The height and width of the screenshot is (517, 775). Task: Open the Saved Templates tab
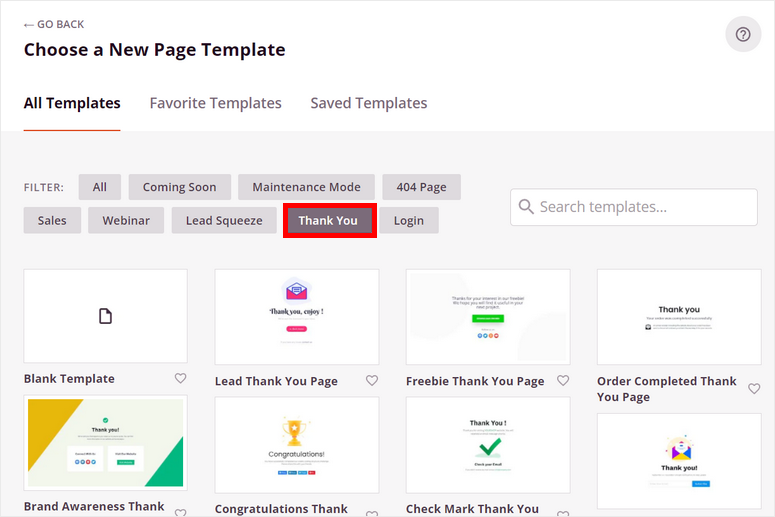pos(368,103)
